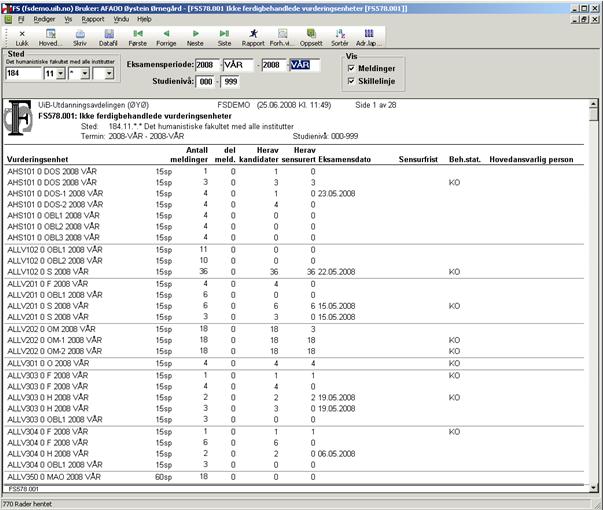Click the Studienivå field showing 000
603x510 pixels.
[206, 82]
